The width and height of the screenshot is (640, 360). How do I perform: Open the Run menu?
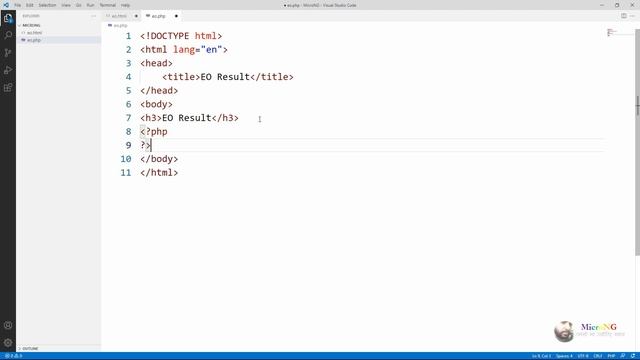90,5
